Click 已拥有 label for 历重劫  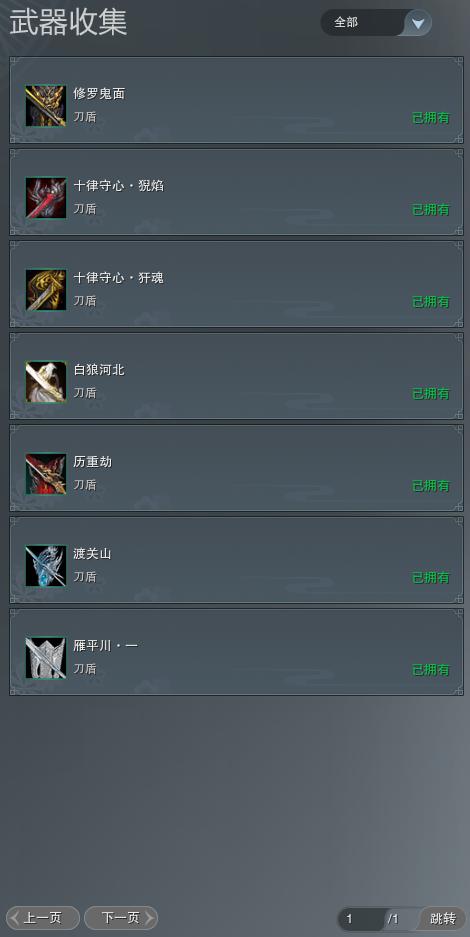[x=431, y=486]
